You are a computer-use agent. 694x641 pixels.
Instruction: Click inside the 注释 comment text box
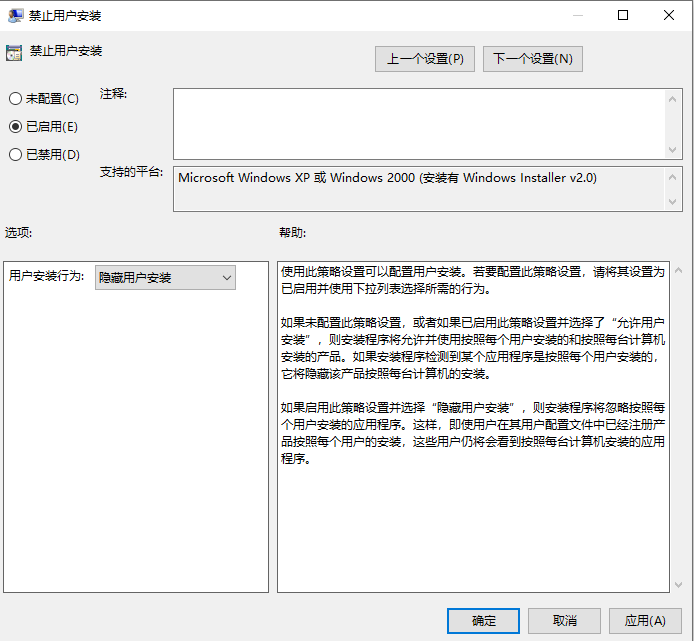(419, 123)
